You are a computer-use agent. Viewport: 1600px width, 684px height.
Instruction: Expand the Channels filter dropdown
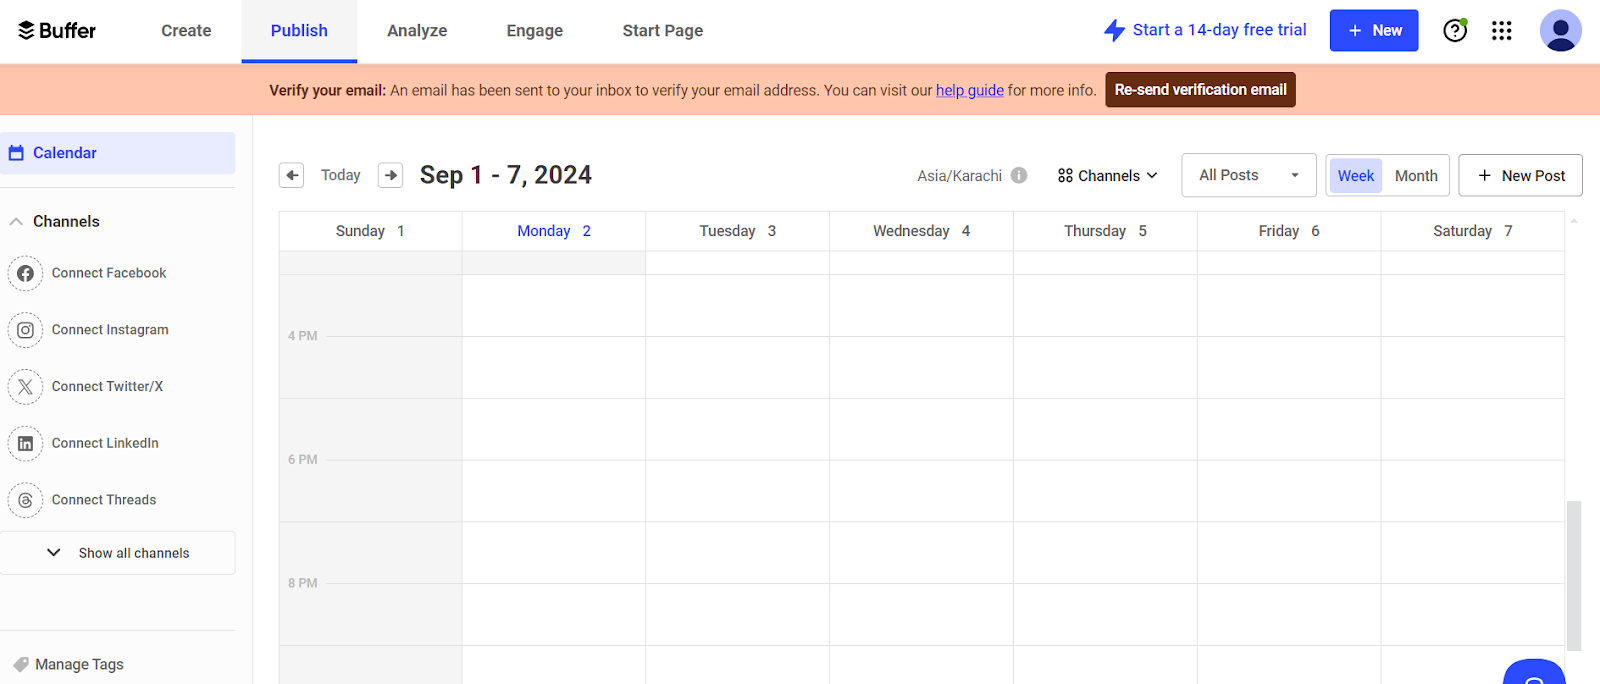[1107, 176]
